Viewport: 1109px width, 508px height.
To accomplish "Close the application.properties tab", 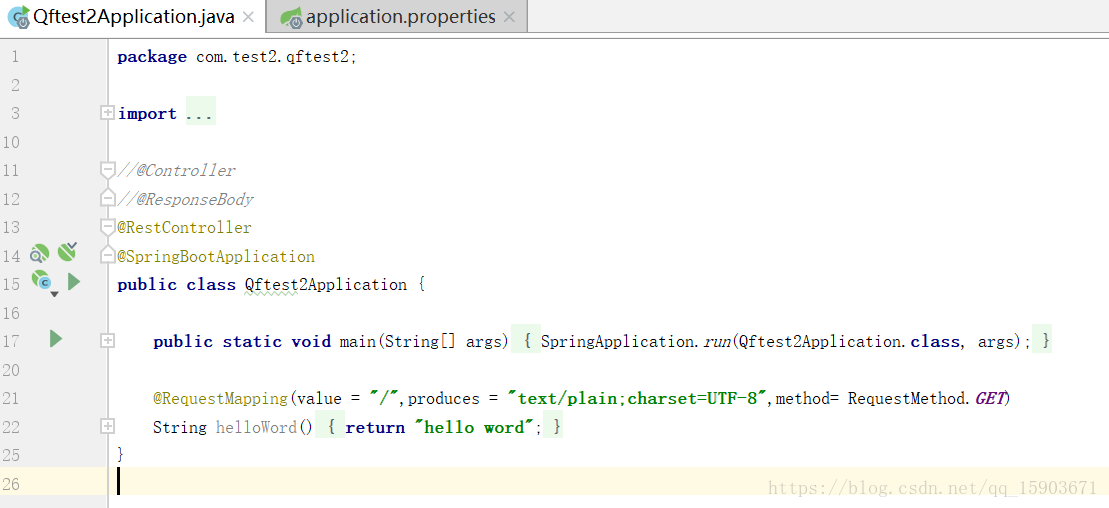I will coord(509,17).
